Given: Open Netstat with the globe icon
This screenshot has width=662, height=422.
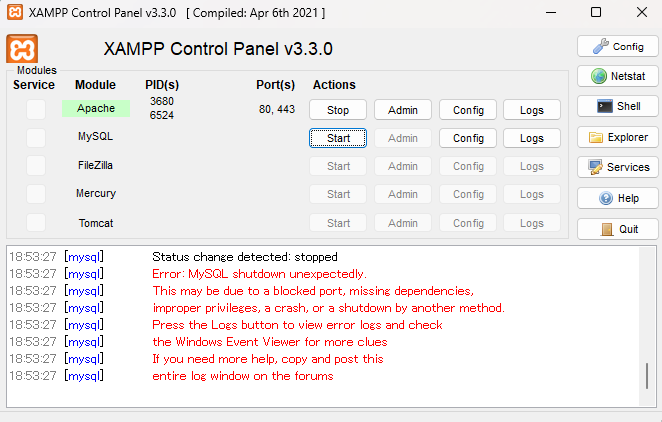Looking at the screenshot, I should click(x=617, y=76).
